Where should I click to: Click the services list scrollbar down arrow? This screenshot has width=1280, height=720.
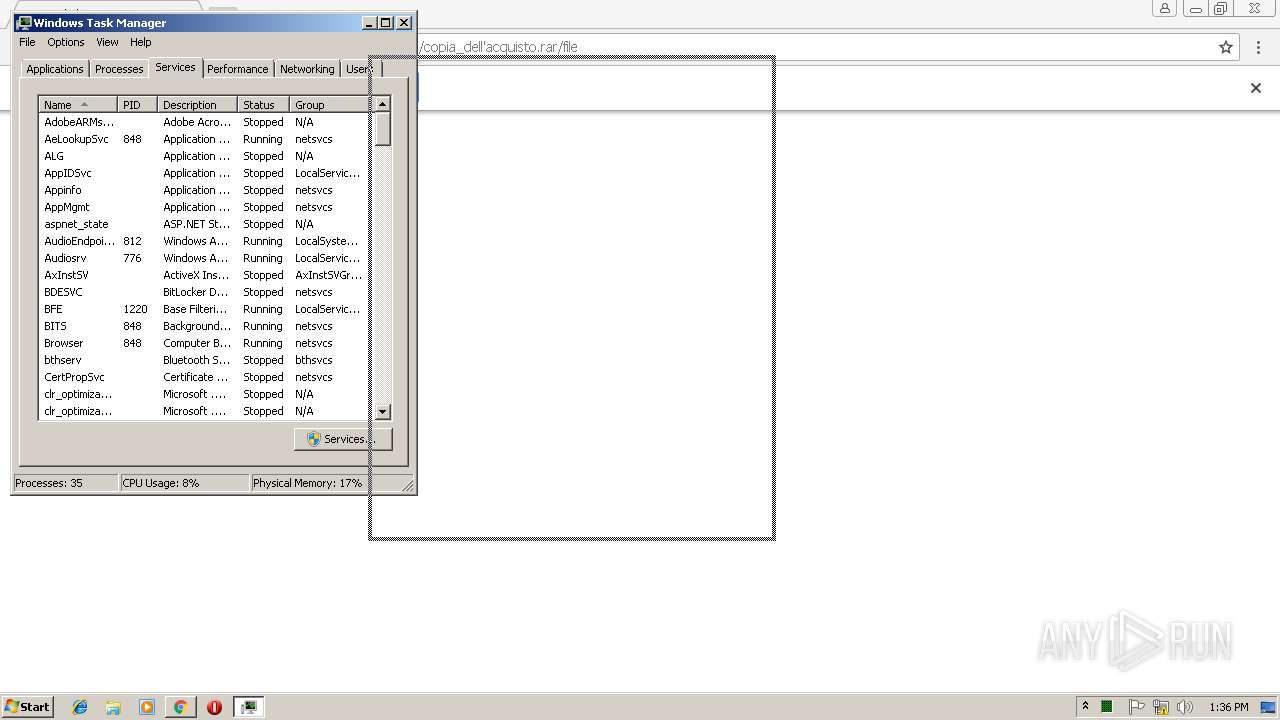pos(383,411)
